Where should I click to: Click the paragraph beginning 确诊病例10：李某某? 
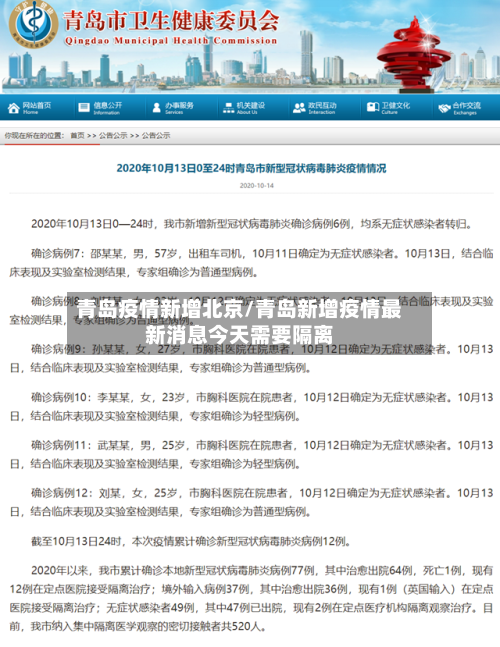point(251,406)
